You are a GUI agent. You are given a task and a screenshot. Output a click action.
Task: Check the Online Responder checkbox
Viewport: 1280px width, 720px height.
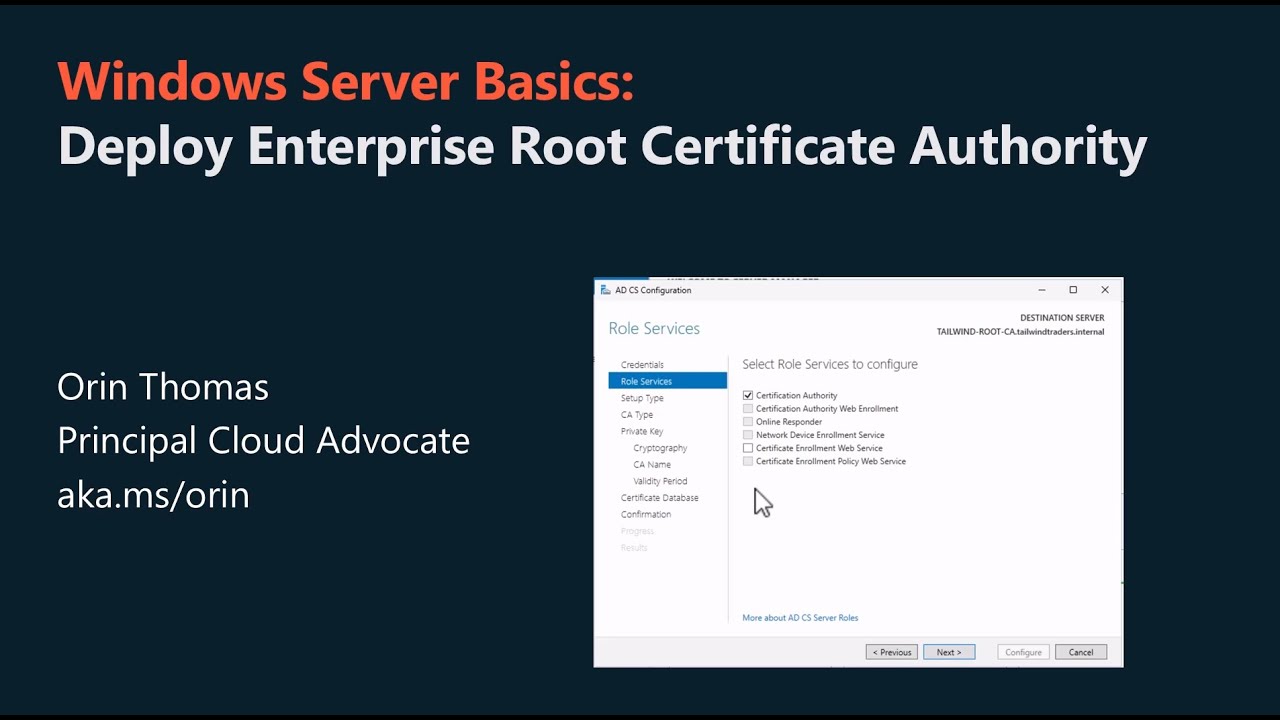[x=748, y=422]
